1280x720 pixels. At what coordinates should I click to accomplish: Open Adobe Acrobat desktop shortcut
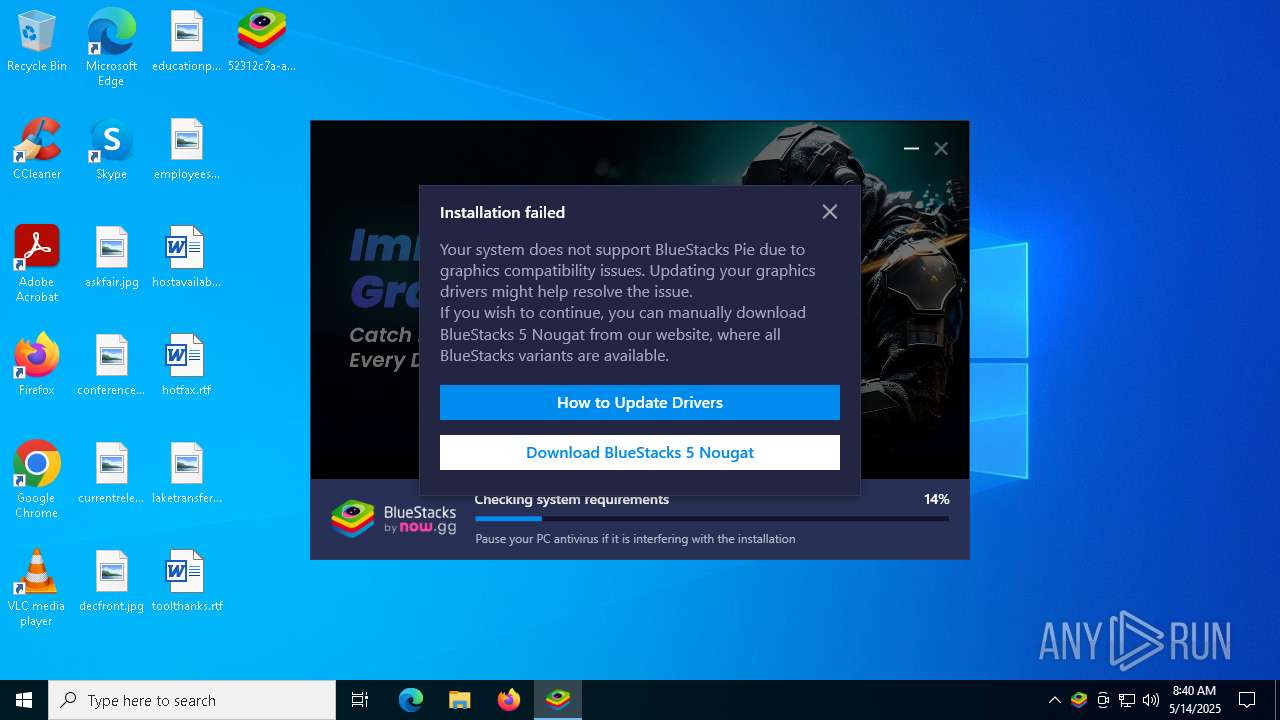[37, 264]
